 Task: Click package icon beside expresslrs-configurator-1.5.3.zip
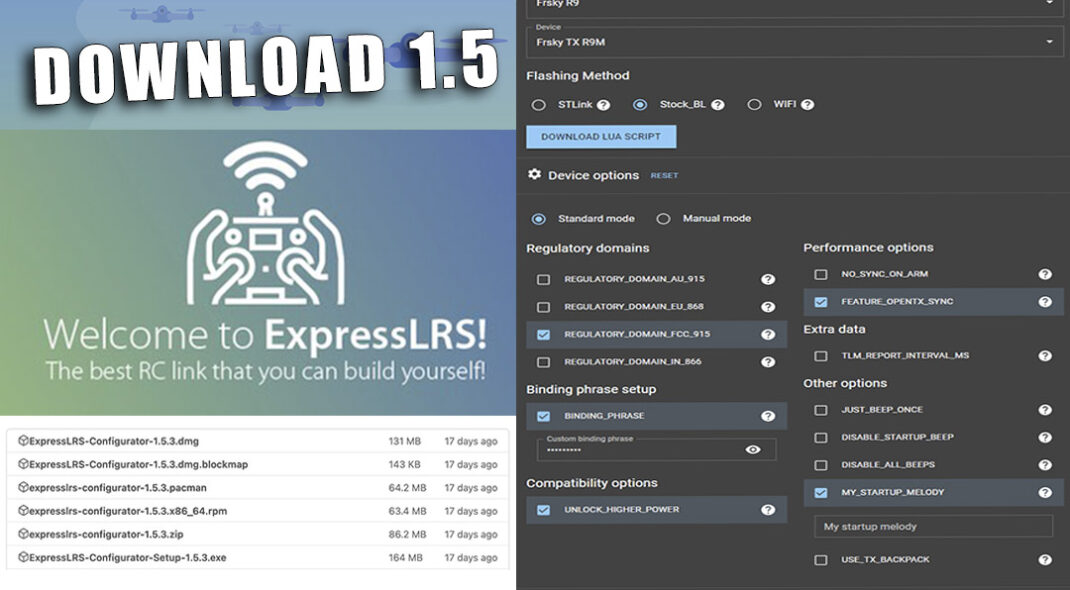click(x=23, y=533)
